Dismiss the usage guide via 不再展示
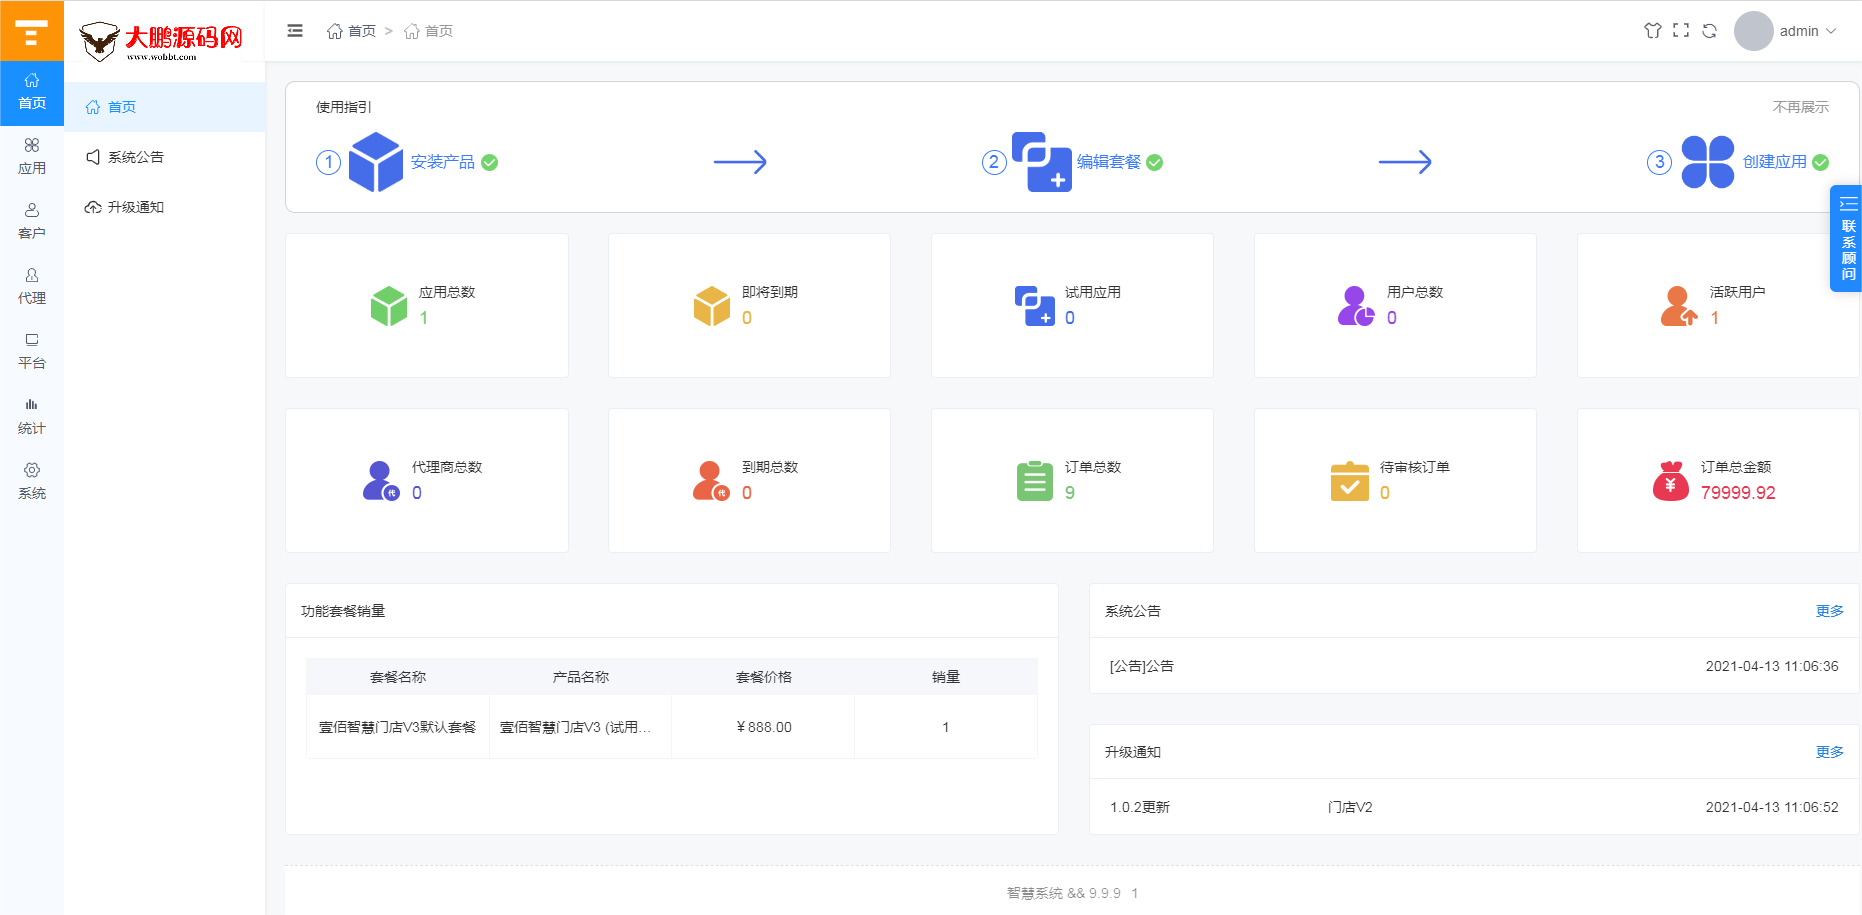 tap(1800, 106)
